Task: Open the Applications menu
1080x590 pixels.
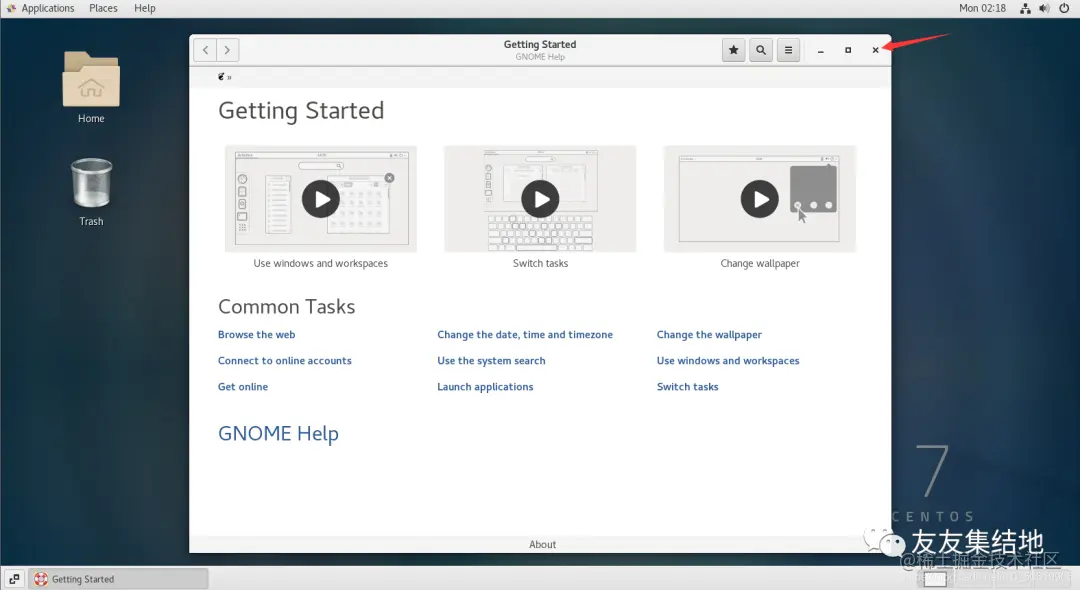Action: click(x=41, y=8)
